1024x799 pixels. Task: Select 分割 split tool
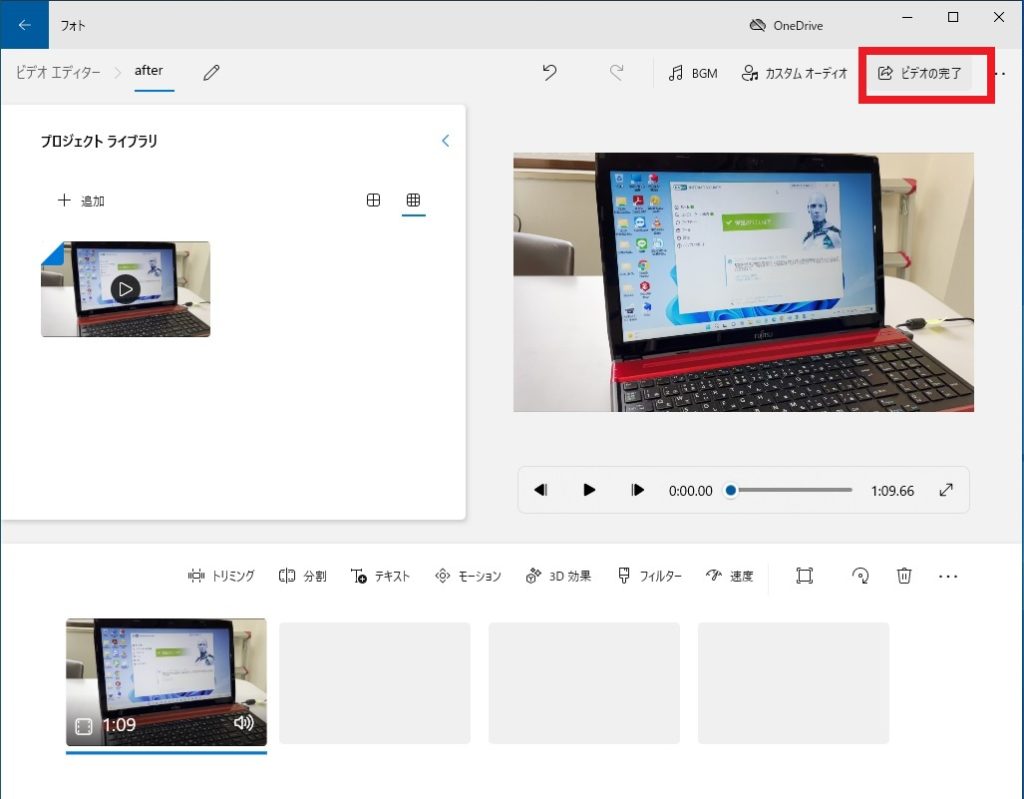click(302, 576)
